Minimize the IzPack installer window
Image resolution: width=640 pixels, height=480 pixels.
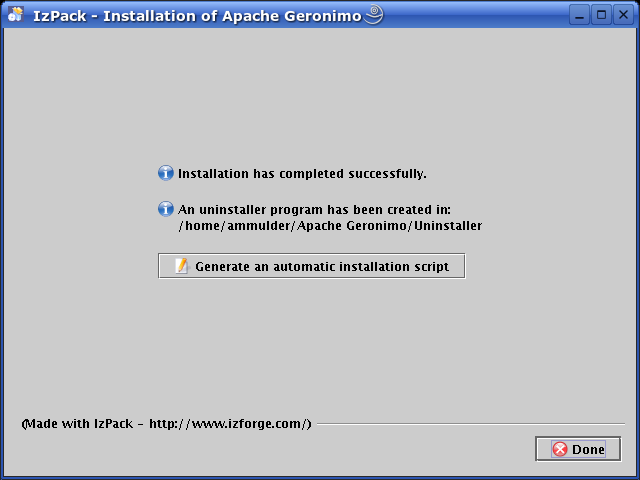pyautogui.click(x=579, y=15)
